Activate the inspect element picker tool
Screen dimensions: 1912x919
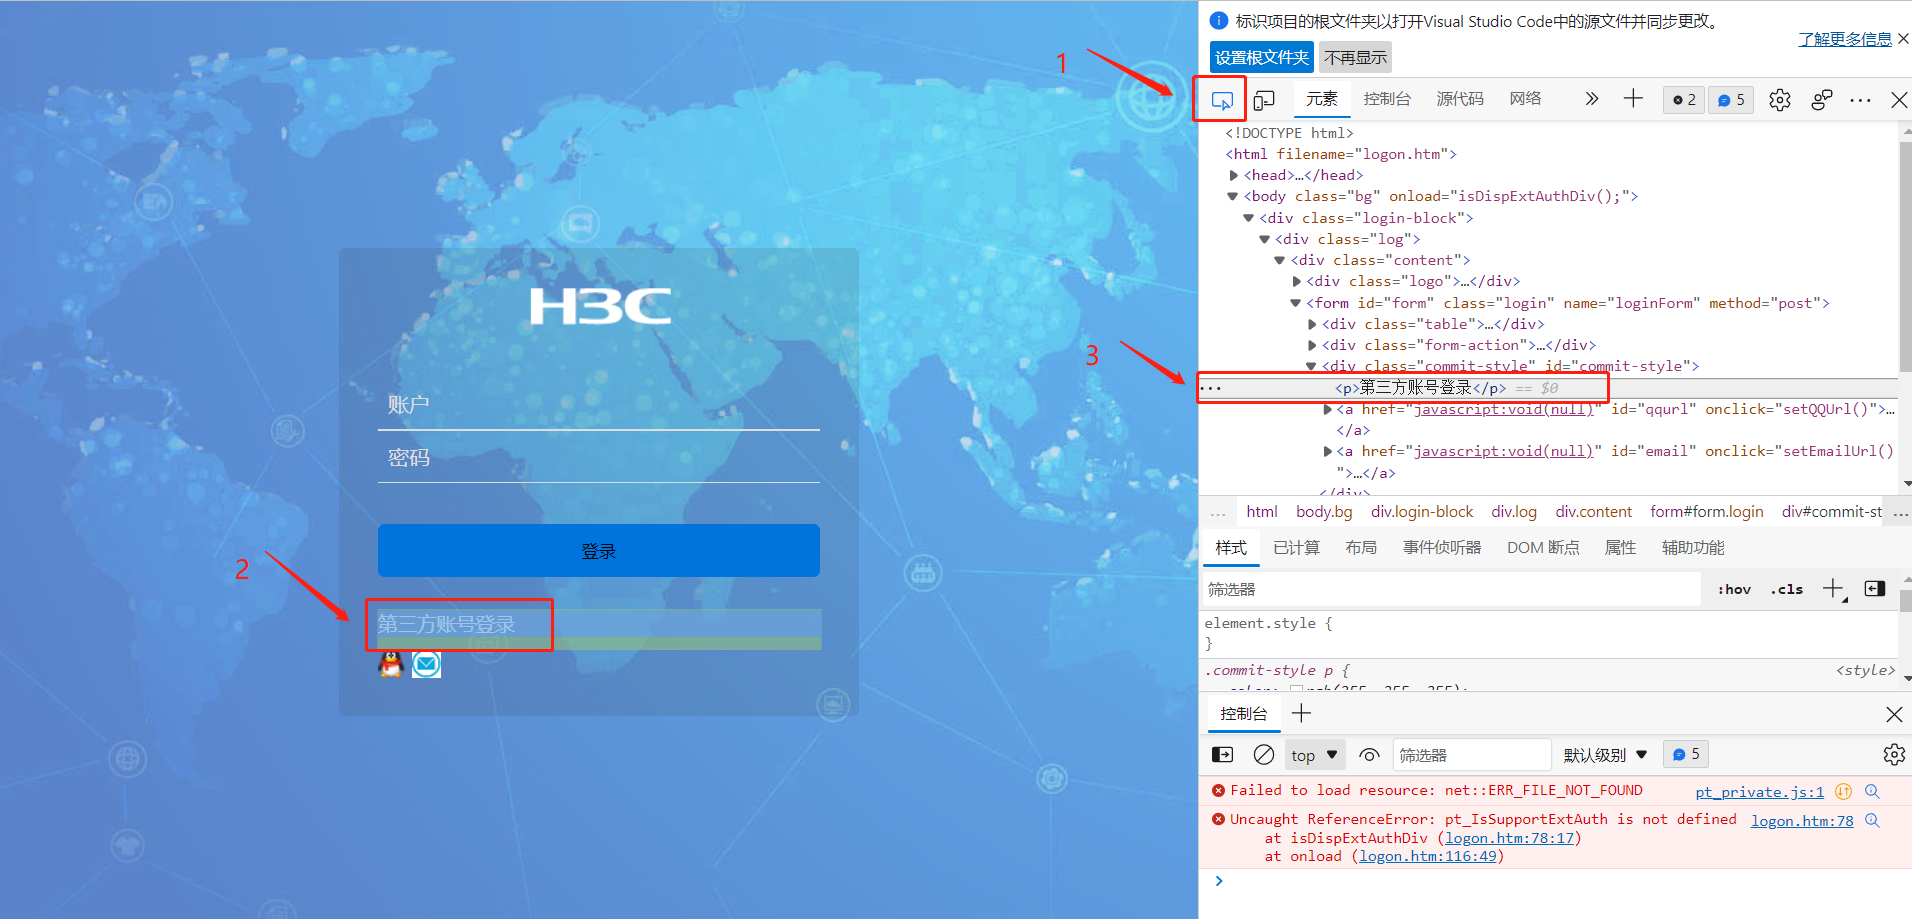[x=1221, y=100]
